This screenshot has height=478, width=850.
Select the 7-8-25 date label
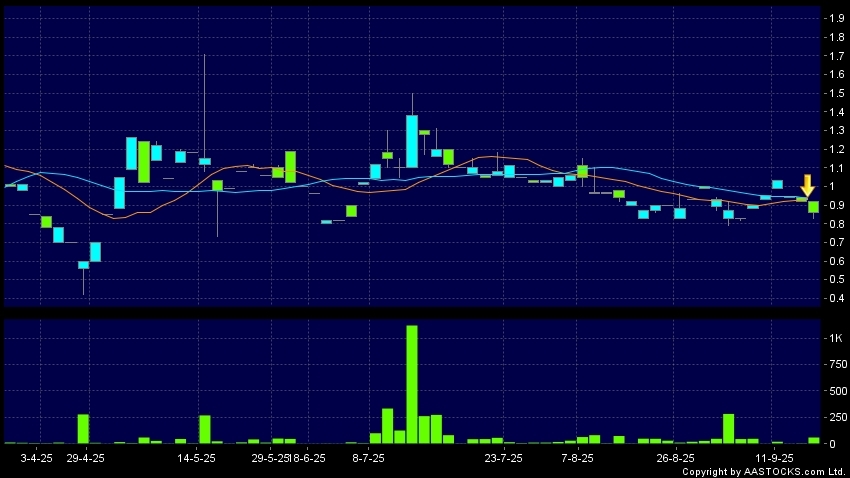click(x=577, y=458)
